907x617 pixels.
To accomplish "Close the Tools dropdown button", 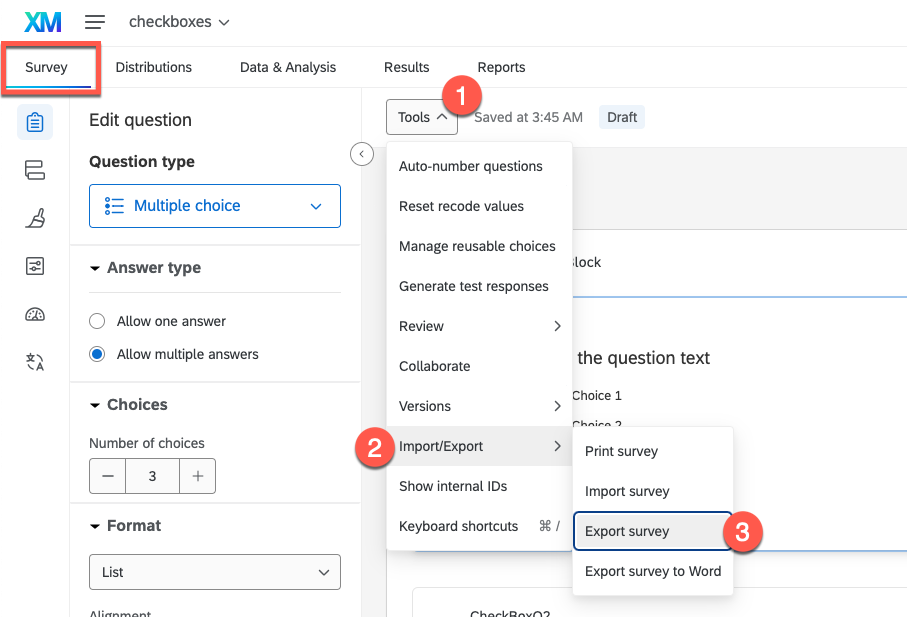I will click(422, 117).
